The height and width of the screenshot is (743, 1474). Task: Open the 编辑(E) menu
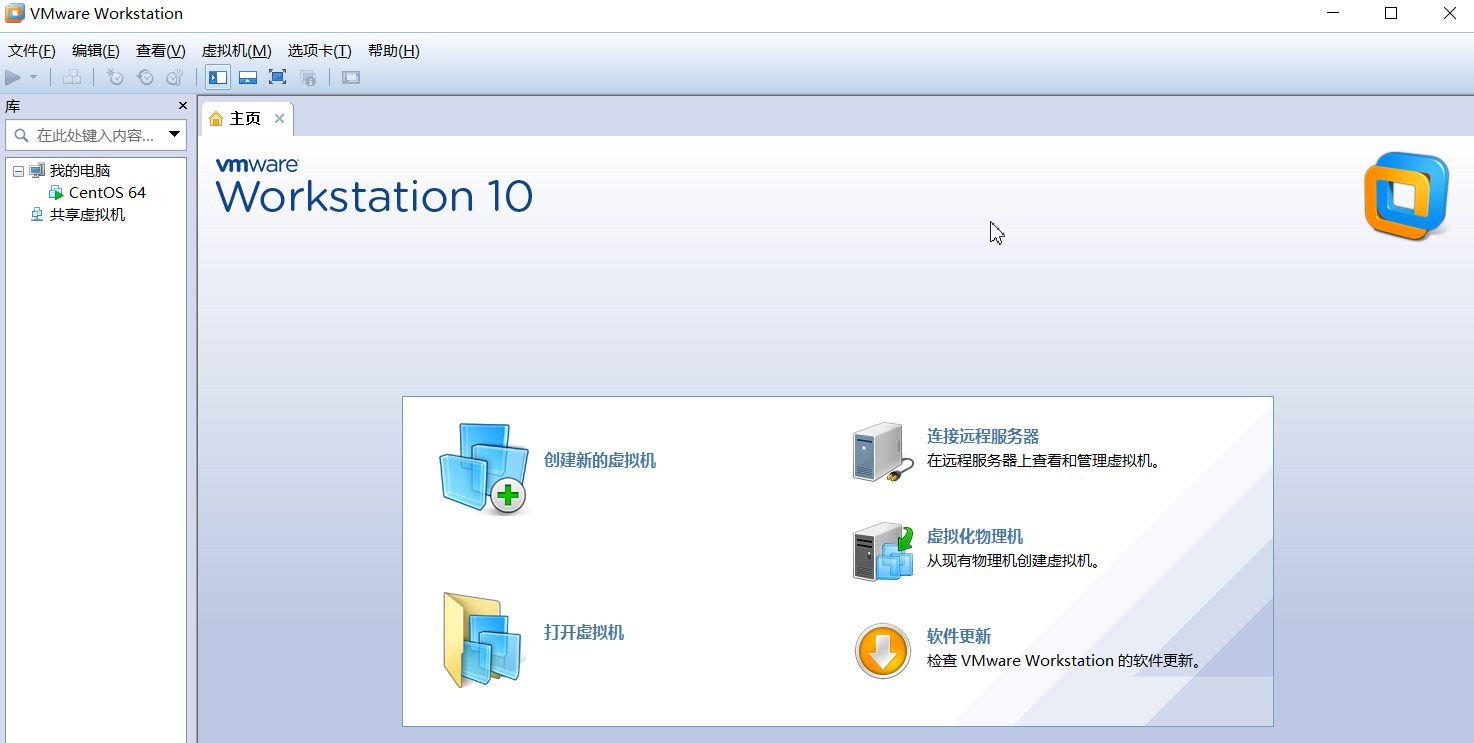(96, 51)
